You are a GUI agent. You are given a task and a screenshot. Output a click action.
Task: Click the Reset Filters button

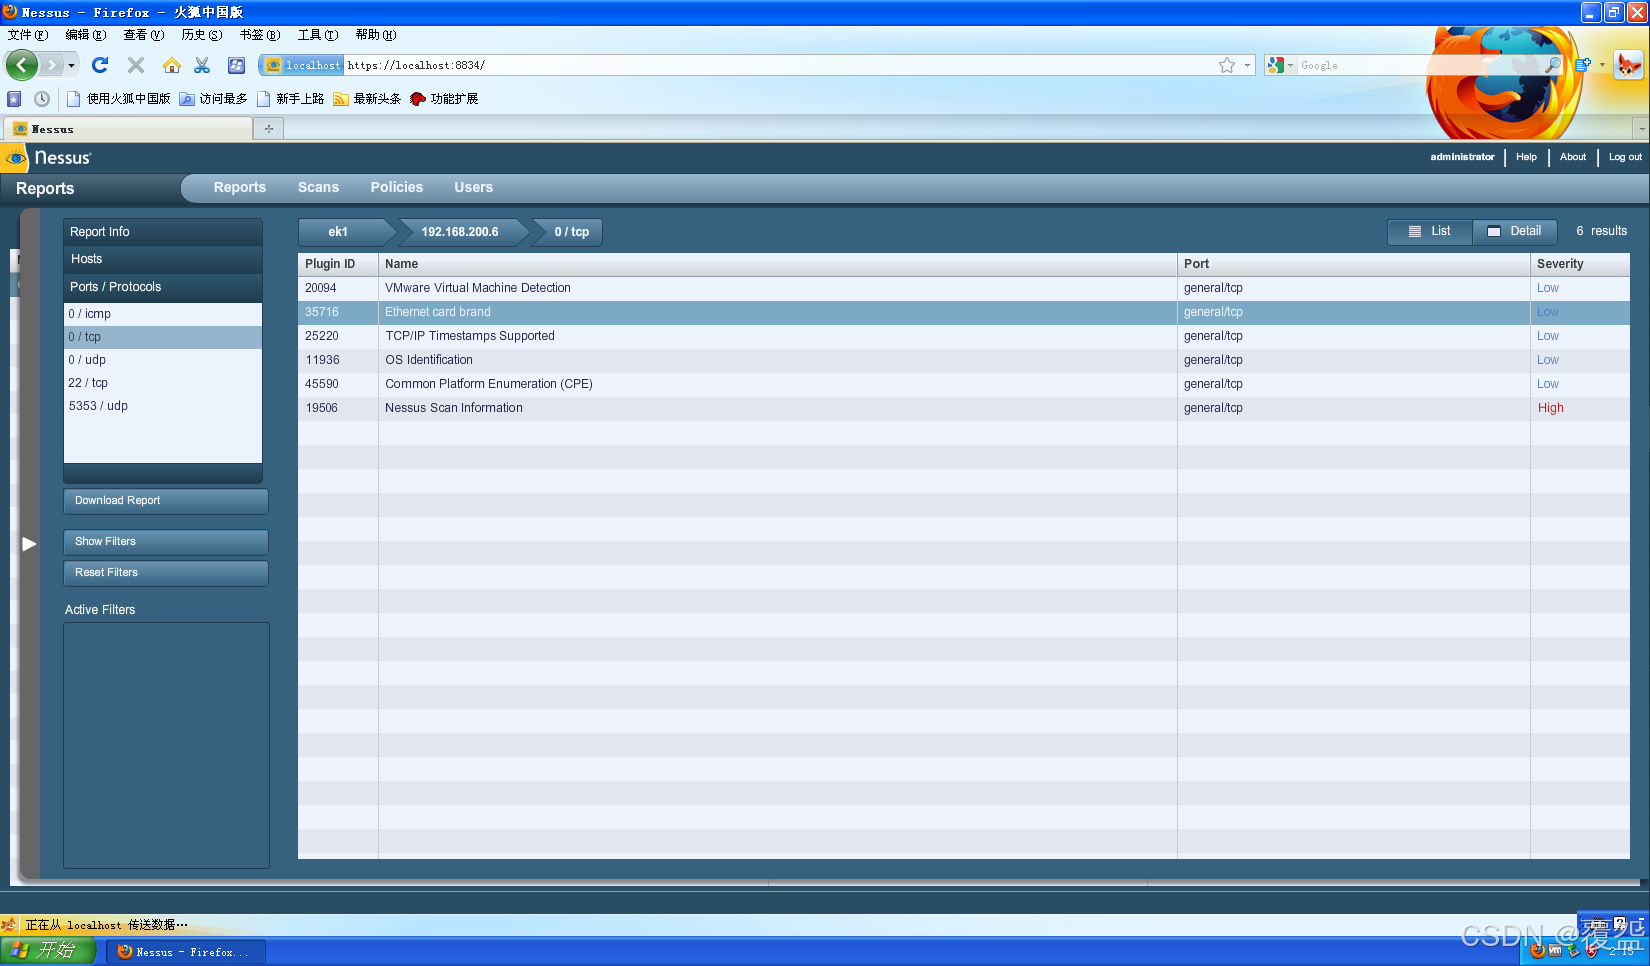pos(166,573)
